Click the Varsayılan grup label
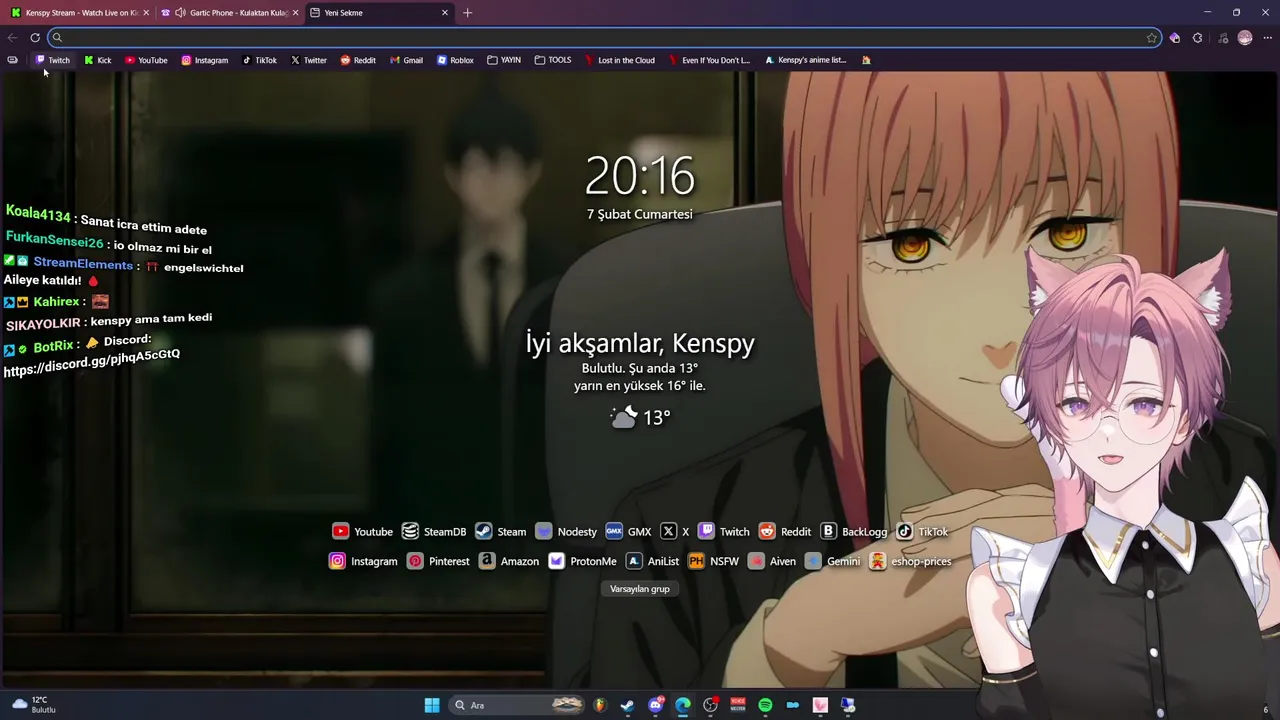 [x=640, y=589]
